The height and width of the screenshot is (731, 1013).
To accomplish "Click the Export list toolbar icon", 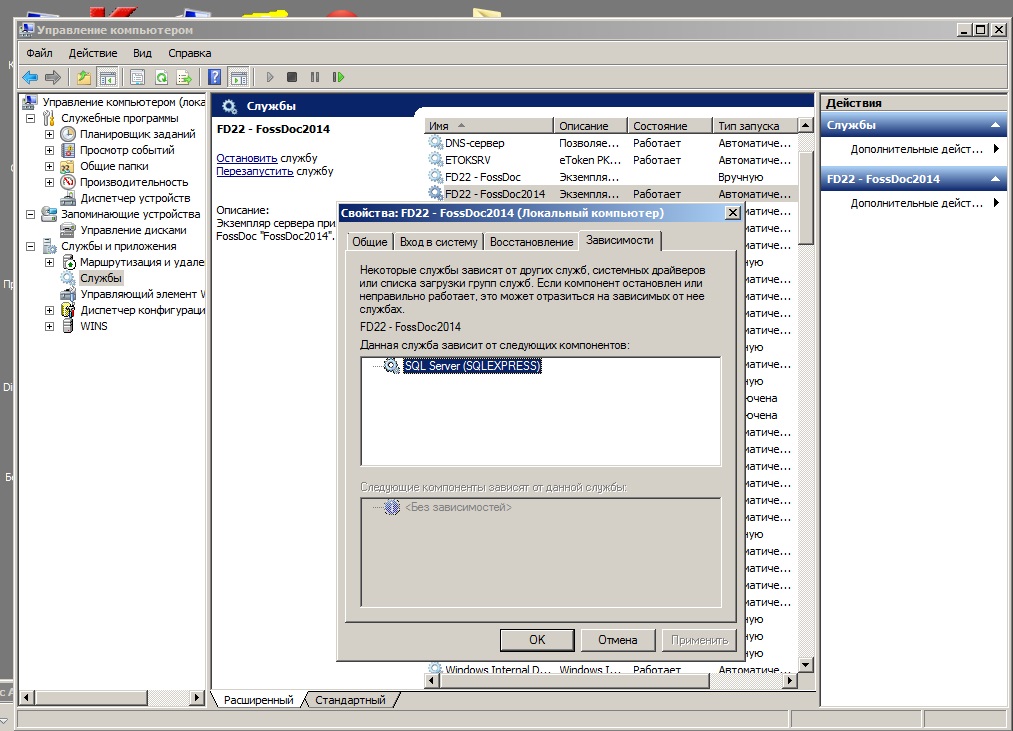I will pyautogui.click(x=184, y=77).
